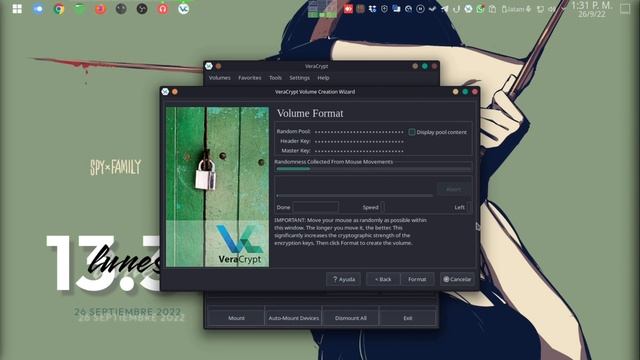Click the checkmark tray icon
This screenshot has height=360, width=640.
(432, 9)
